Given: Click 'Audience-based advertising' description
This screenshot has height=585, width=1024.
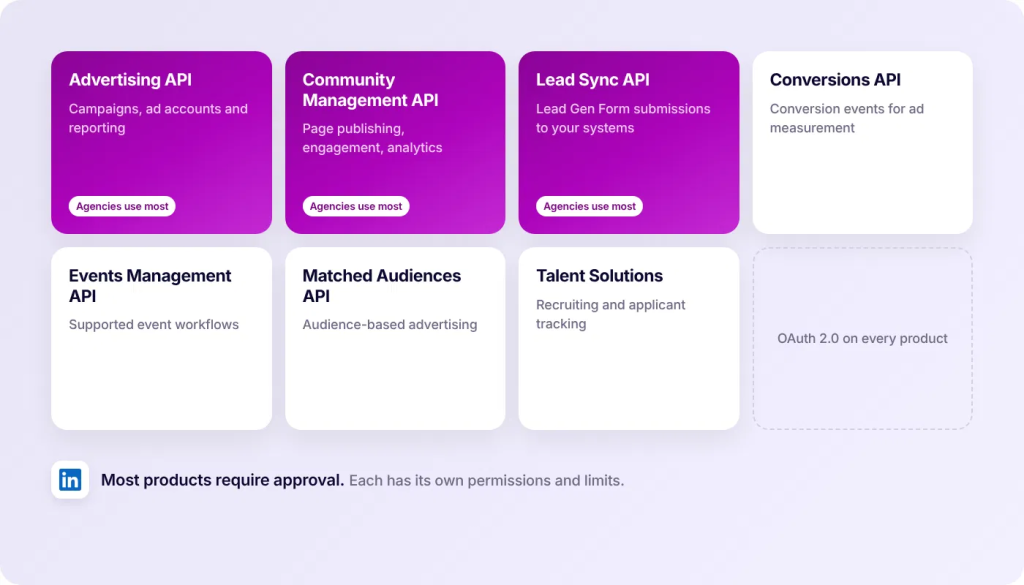Looking at the screenshot, I should [389, 324].
